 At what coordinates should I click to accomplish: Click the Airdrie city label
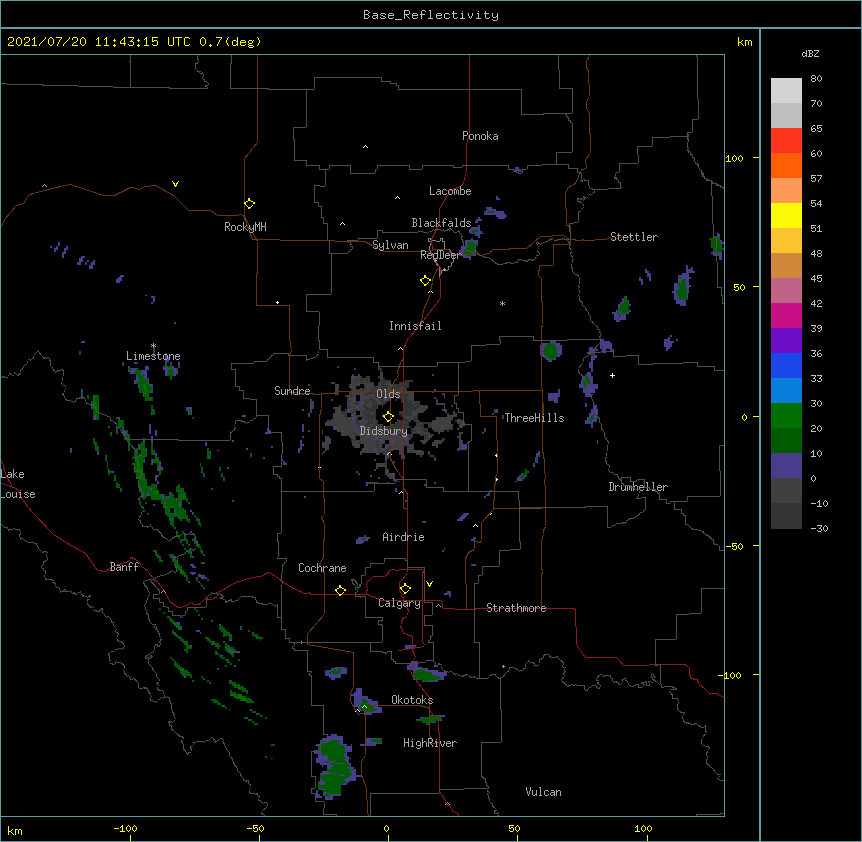click(x=404, y=537)
